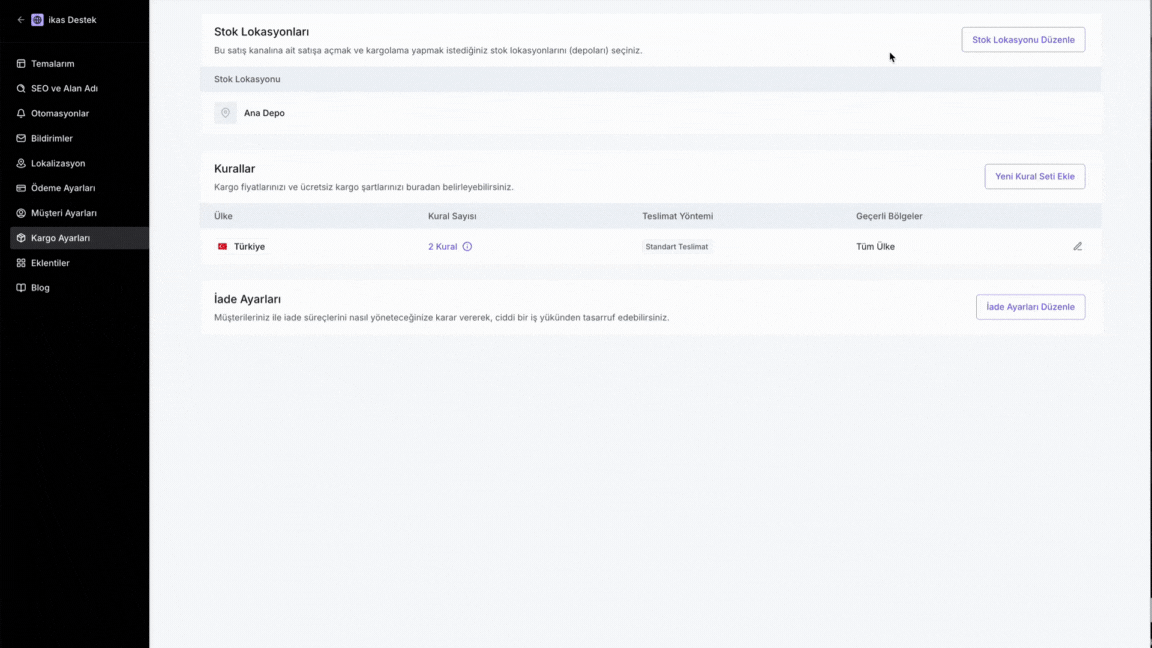Click the Türkiye flag icon
1152x648 pixels.
click(x=222, y=246)
